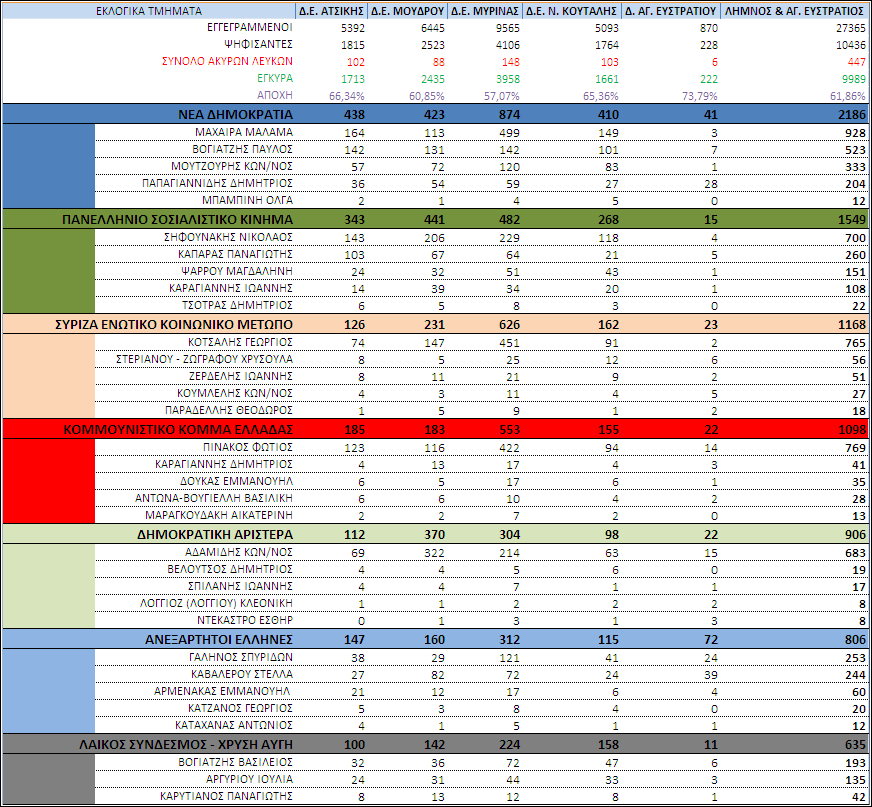Select candidate ΜΠΑΜΠΙΝΗ ΟΛΓΑ

(x=247, y=200)
